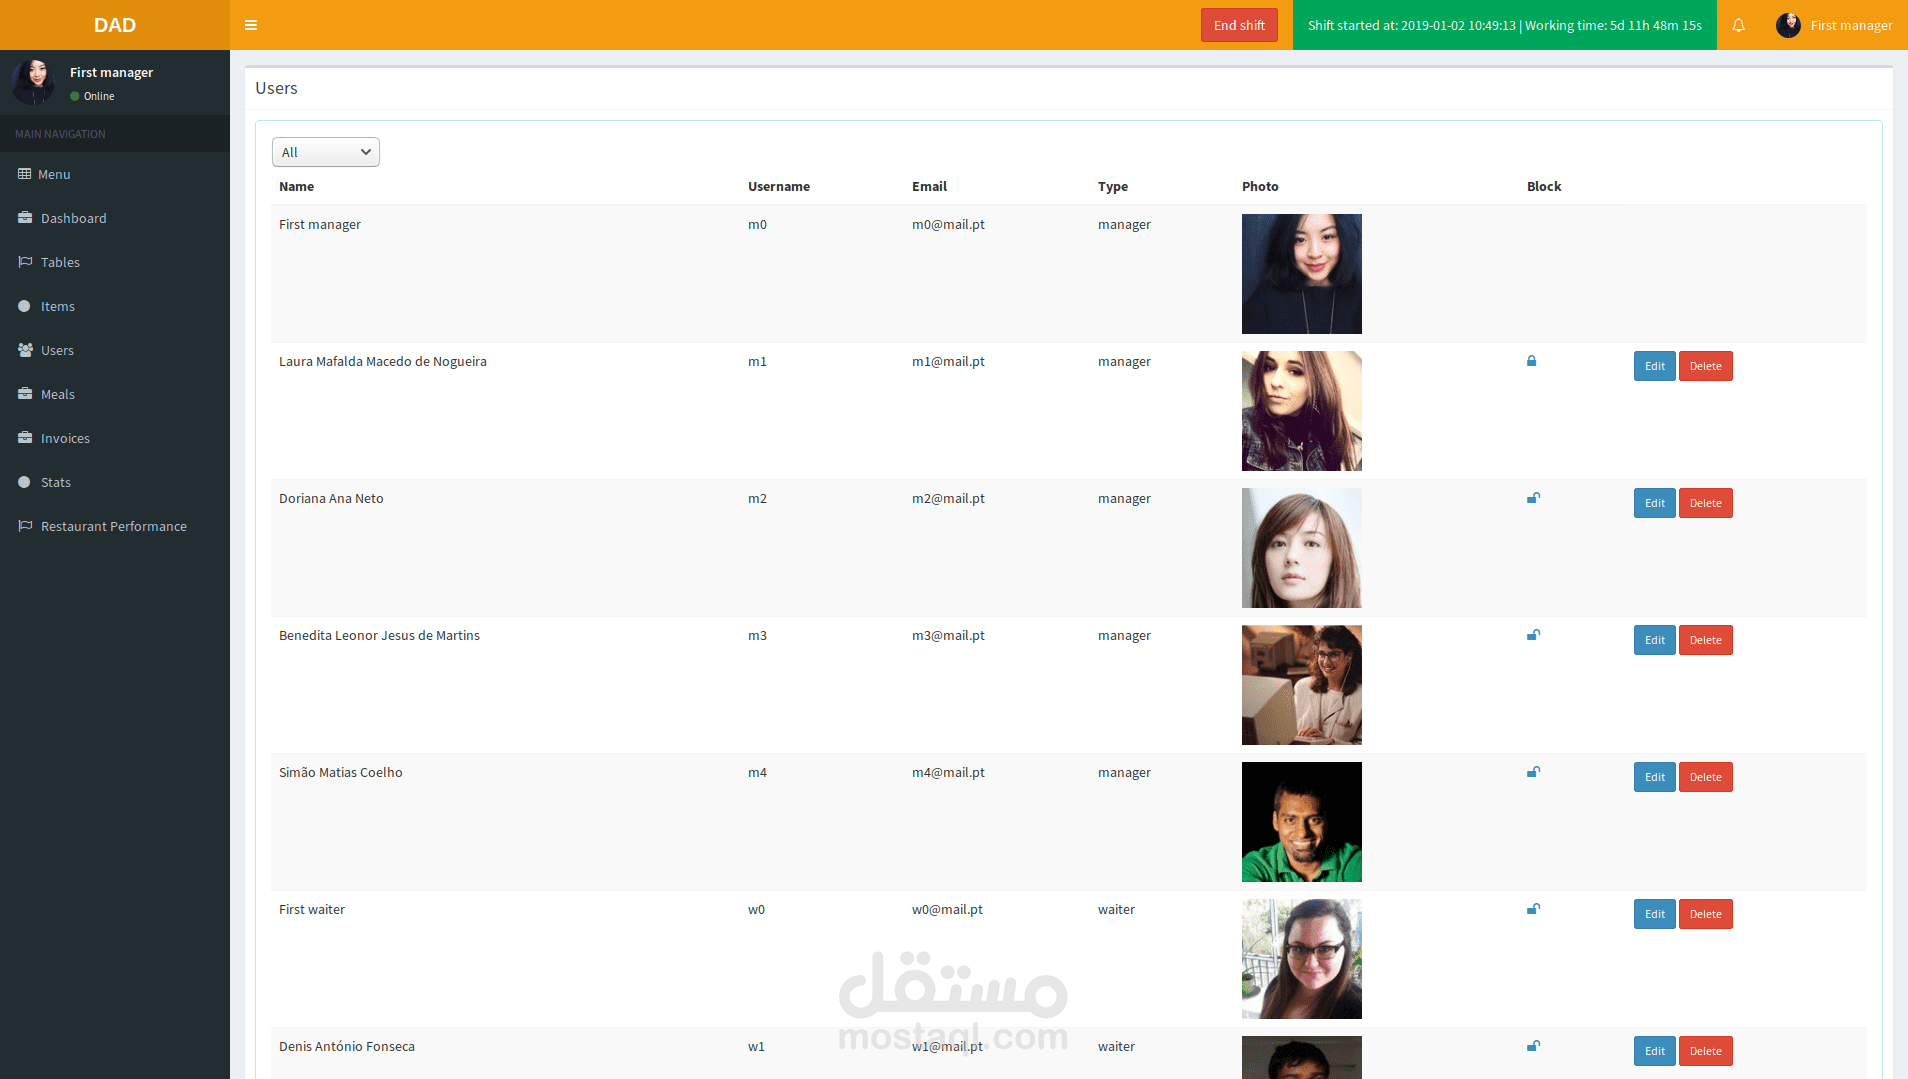The height and width of the screenshot is (1079, 1908).
Task: Select the Meals briefcase icon
Action: (25, 394)
